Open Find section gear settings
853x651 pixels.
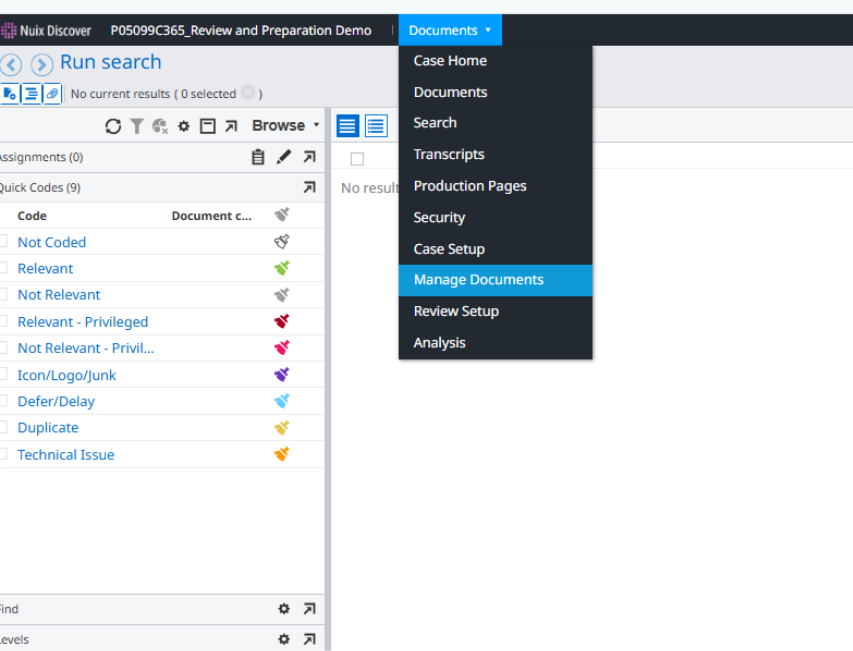284,609
